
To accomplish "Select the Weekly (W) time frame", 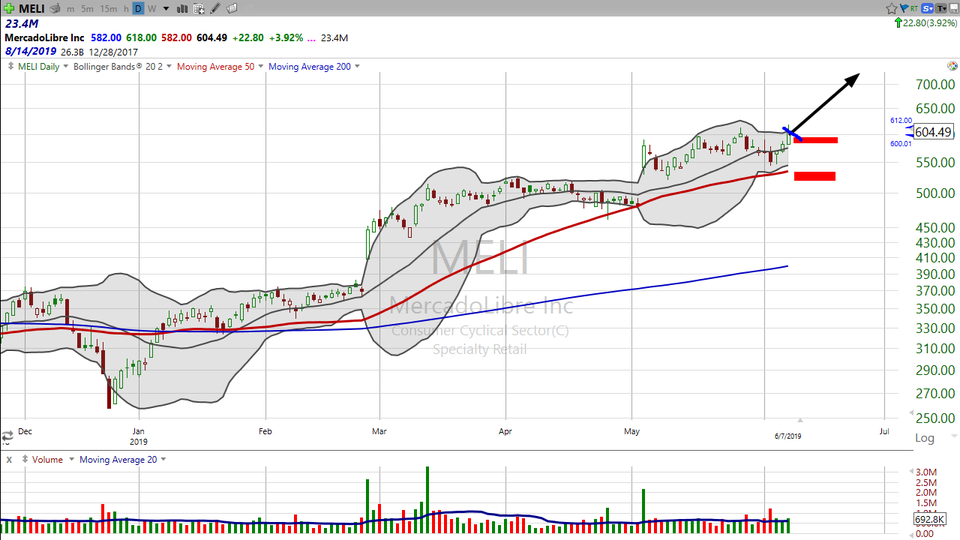I will click(x=152, y=9).
